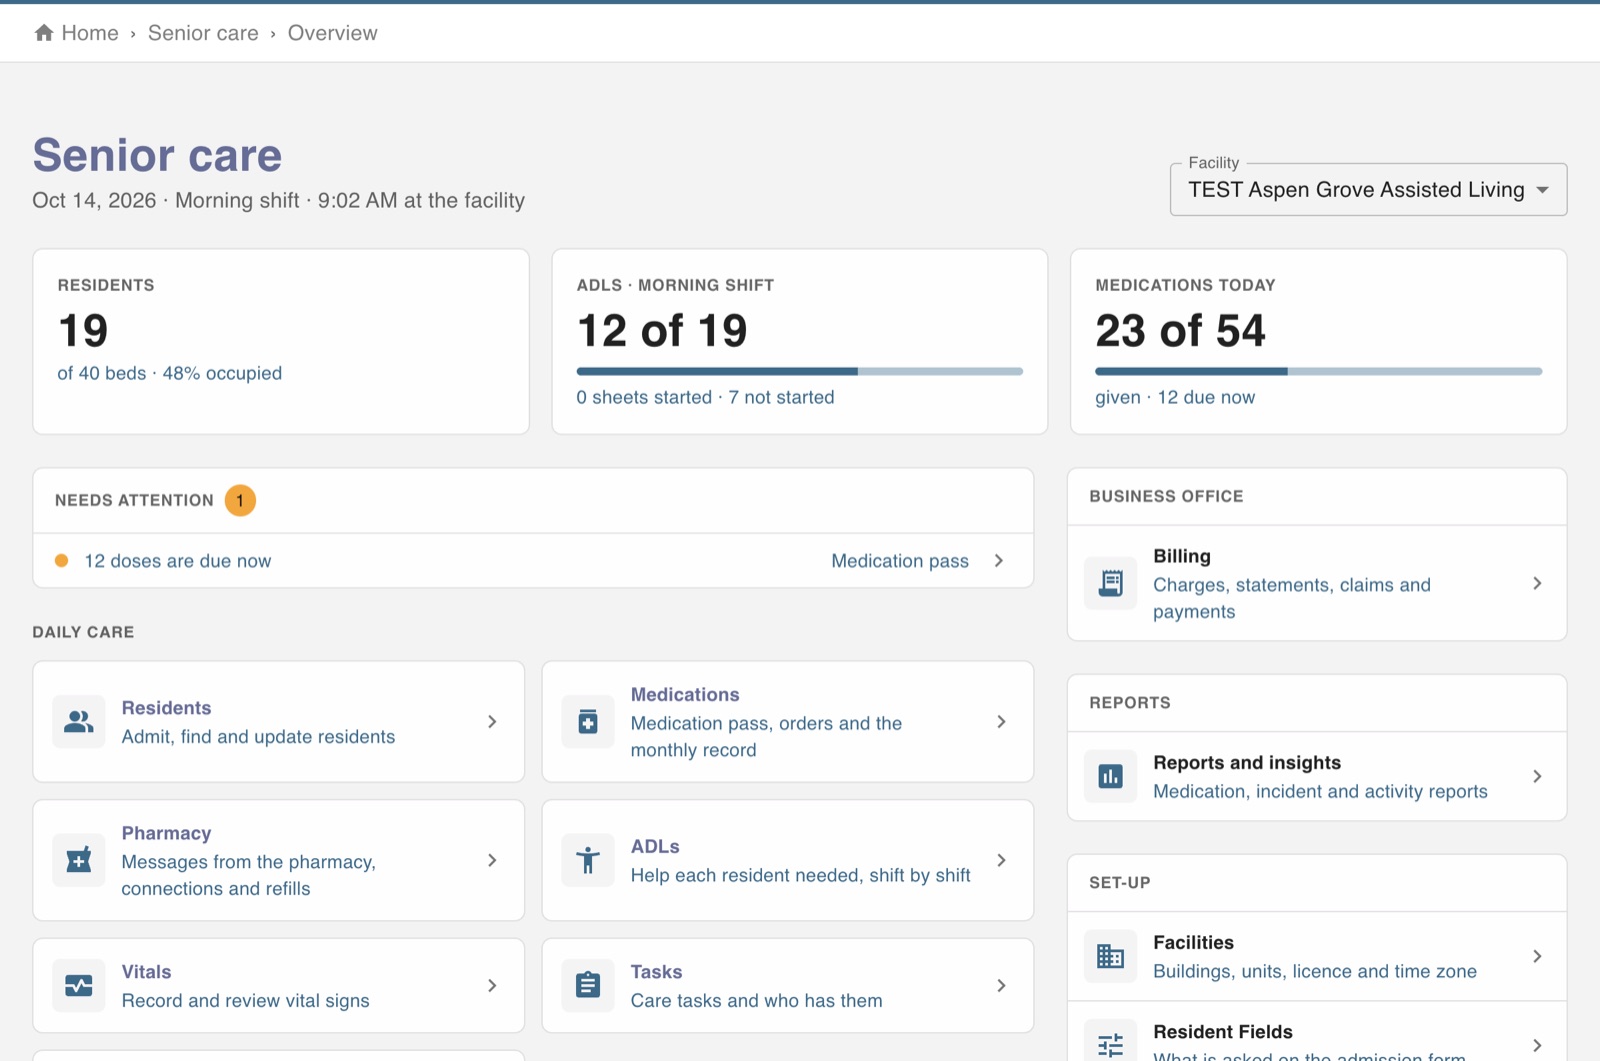The height and width of the screenshot is (1061, 1600).
Task: Click the Home icon in breadcrumb
Action: point(44,33)
